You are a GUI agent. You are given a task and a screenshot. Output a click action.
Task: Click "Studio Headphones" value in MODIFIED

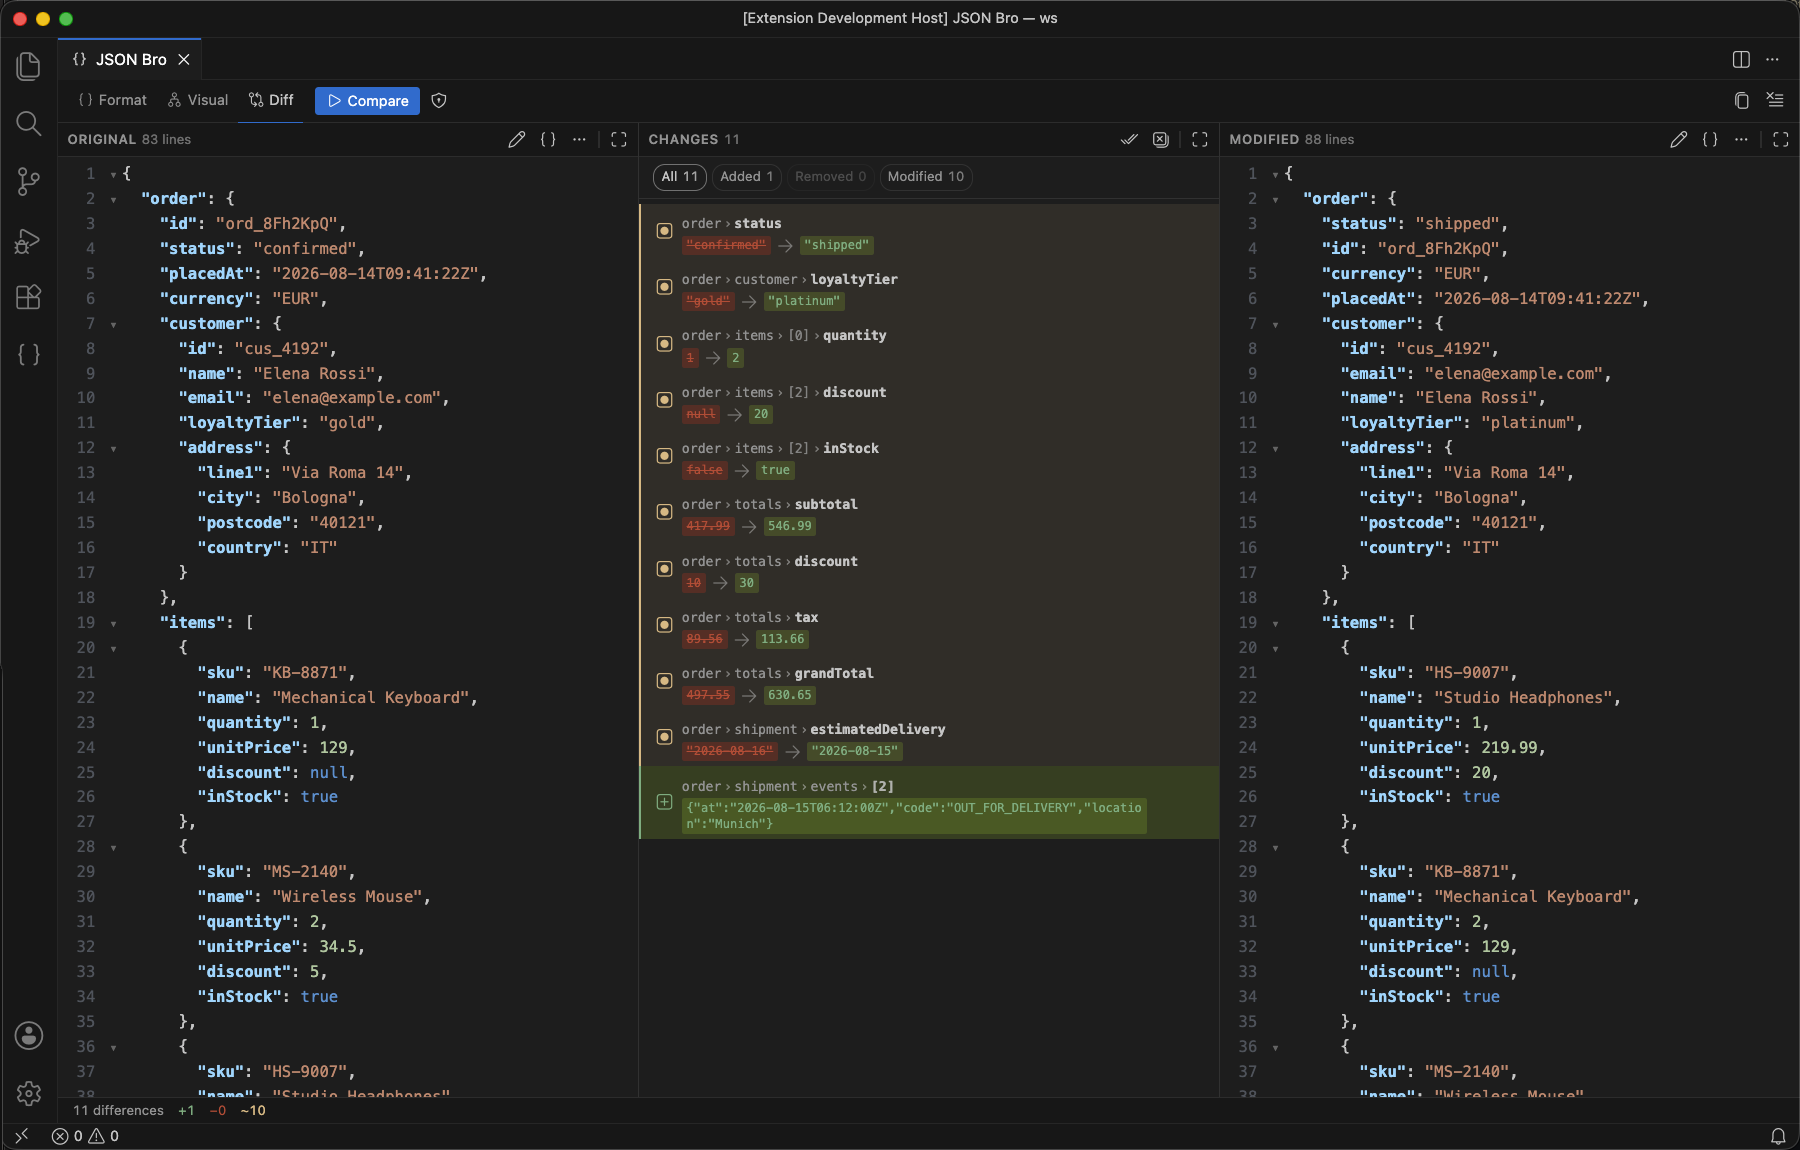click(1523, 698)
